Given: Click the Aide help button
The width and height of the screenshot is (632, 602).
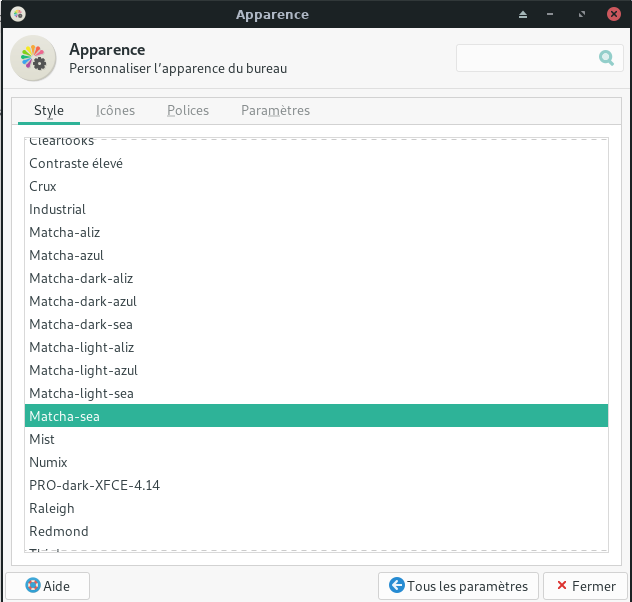Looking at the screenshot, I should [x=47, y=586].
